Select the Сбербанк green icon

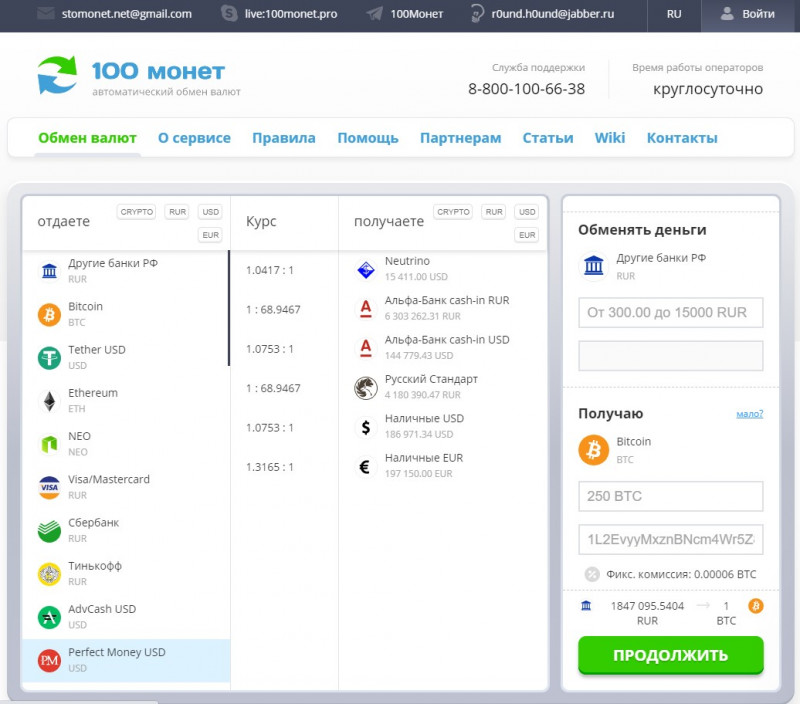click(x=49, y=531)
